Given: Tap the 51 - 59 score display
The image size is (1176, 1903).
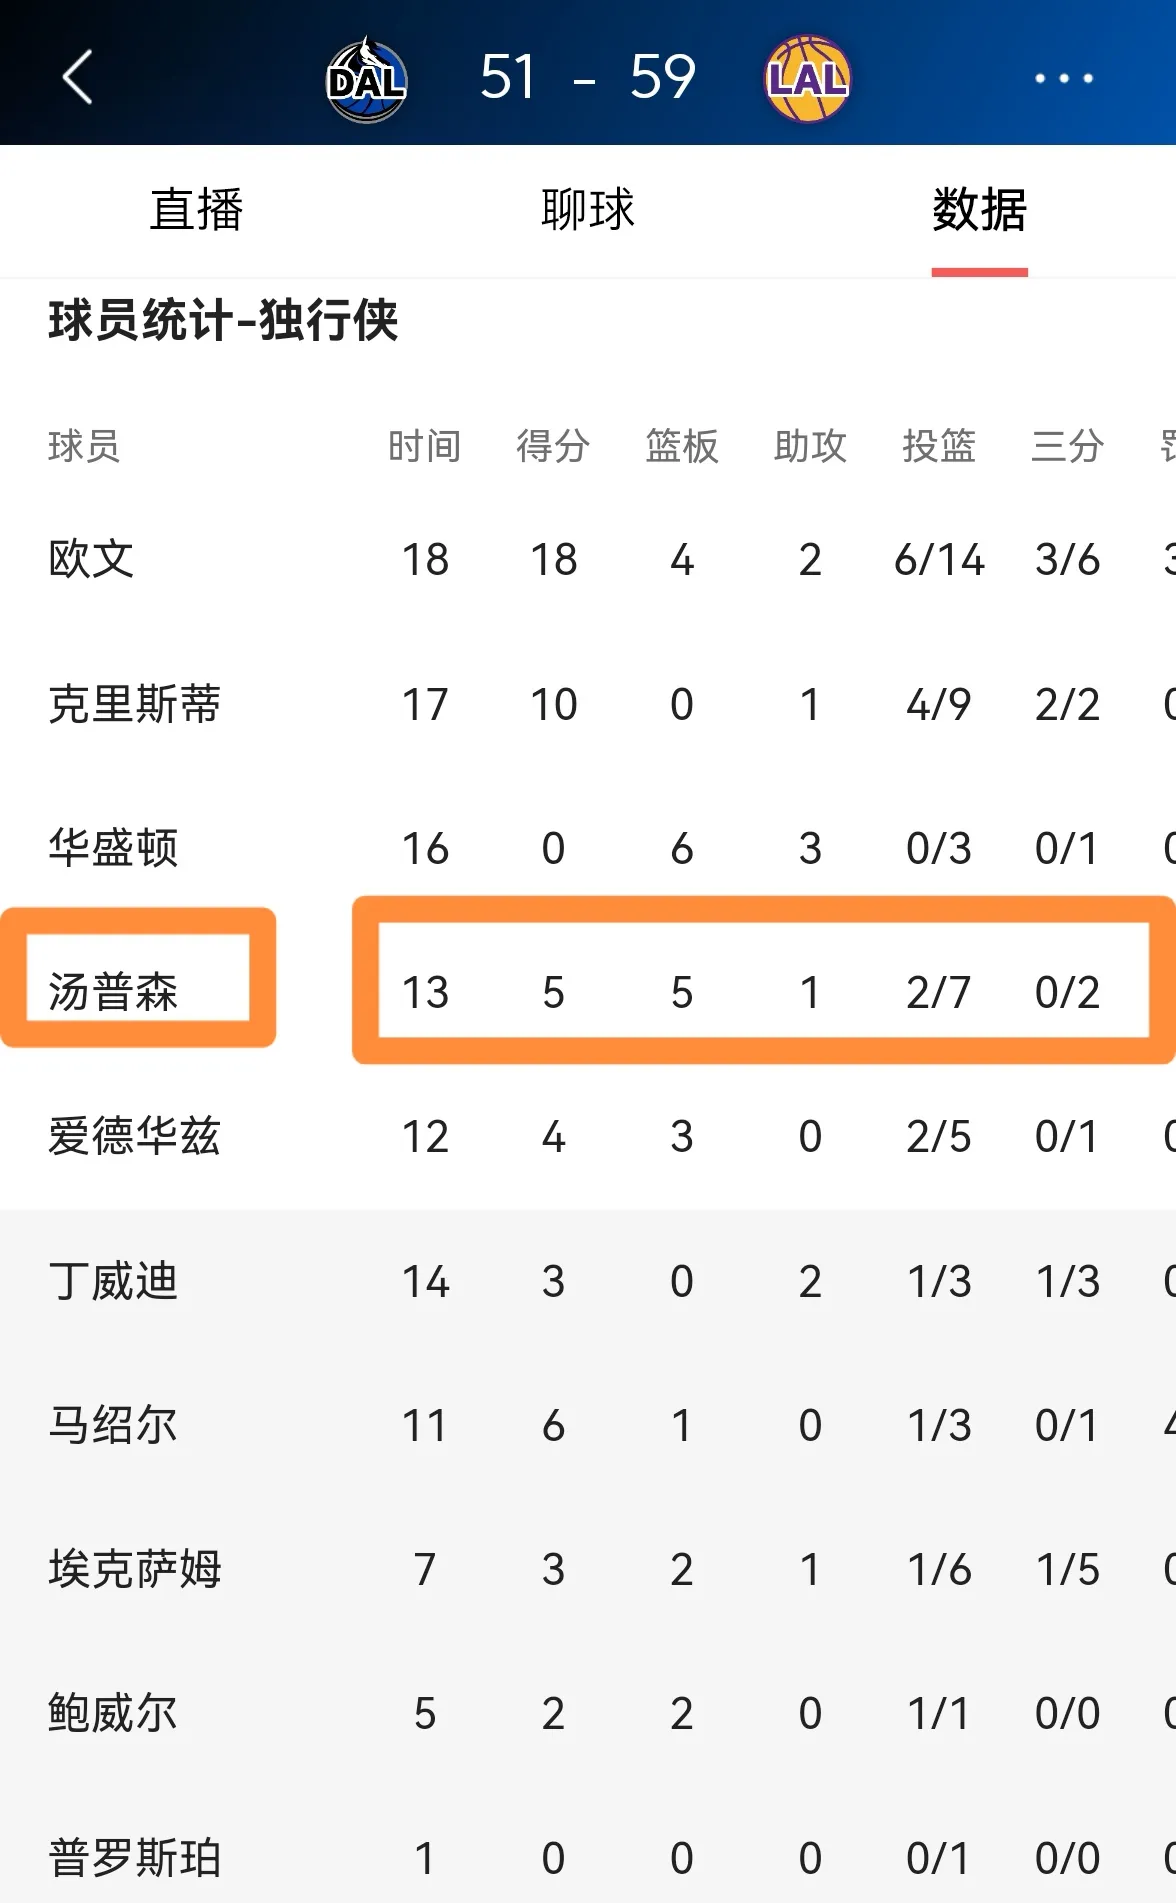Looking at the screenshot, I should point(588,77).
